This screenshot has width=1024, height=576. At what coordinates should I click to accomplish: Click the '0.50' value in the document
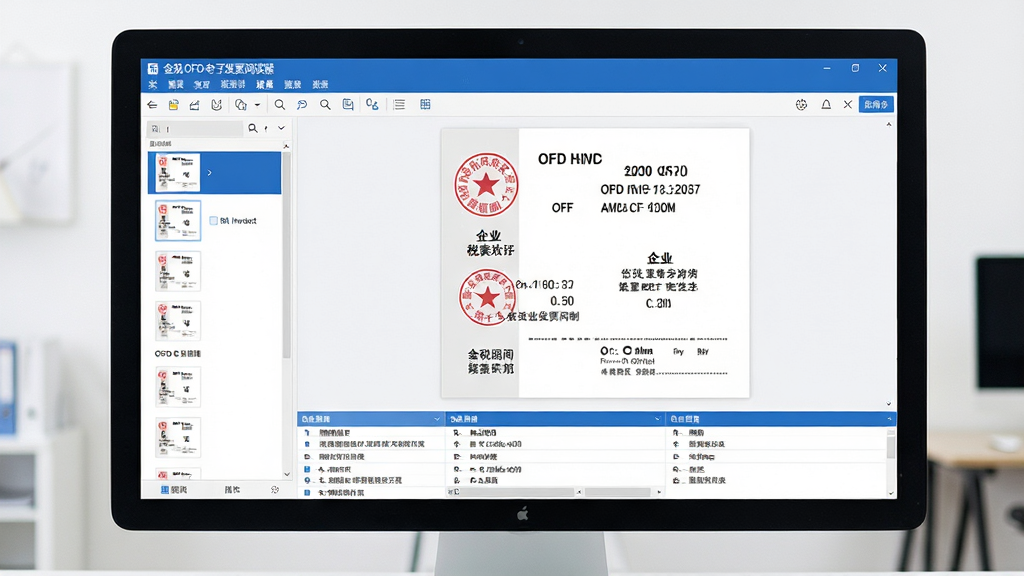point(562,301)
